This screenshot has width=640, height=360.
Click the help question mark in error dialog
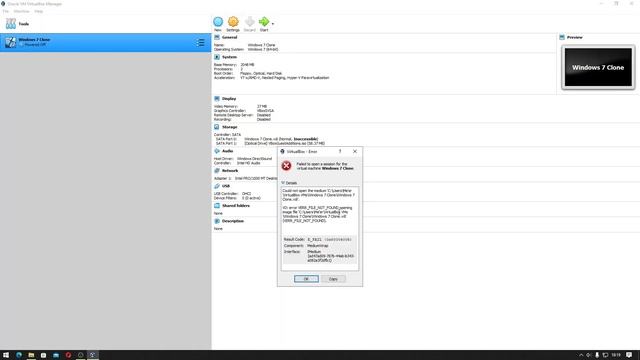(340, 151)
